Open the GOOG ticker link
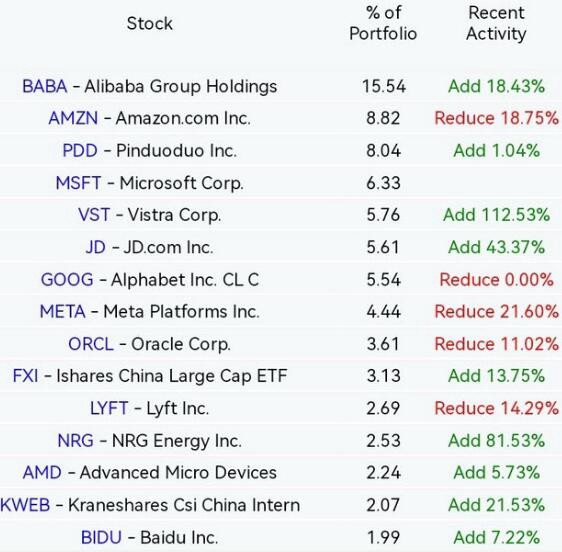Image resolution: width=562 pixels, height=552 pixels. tap(67, 280)
